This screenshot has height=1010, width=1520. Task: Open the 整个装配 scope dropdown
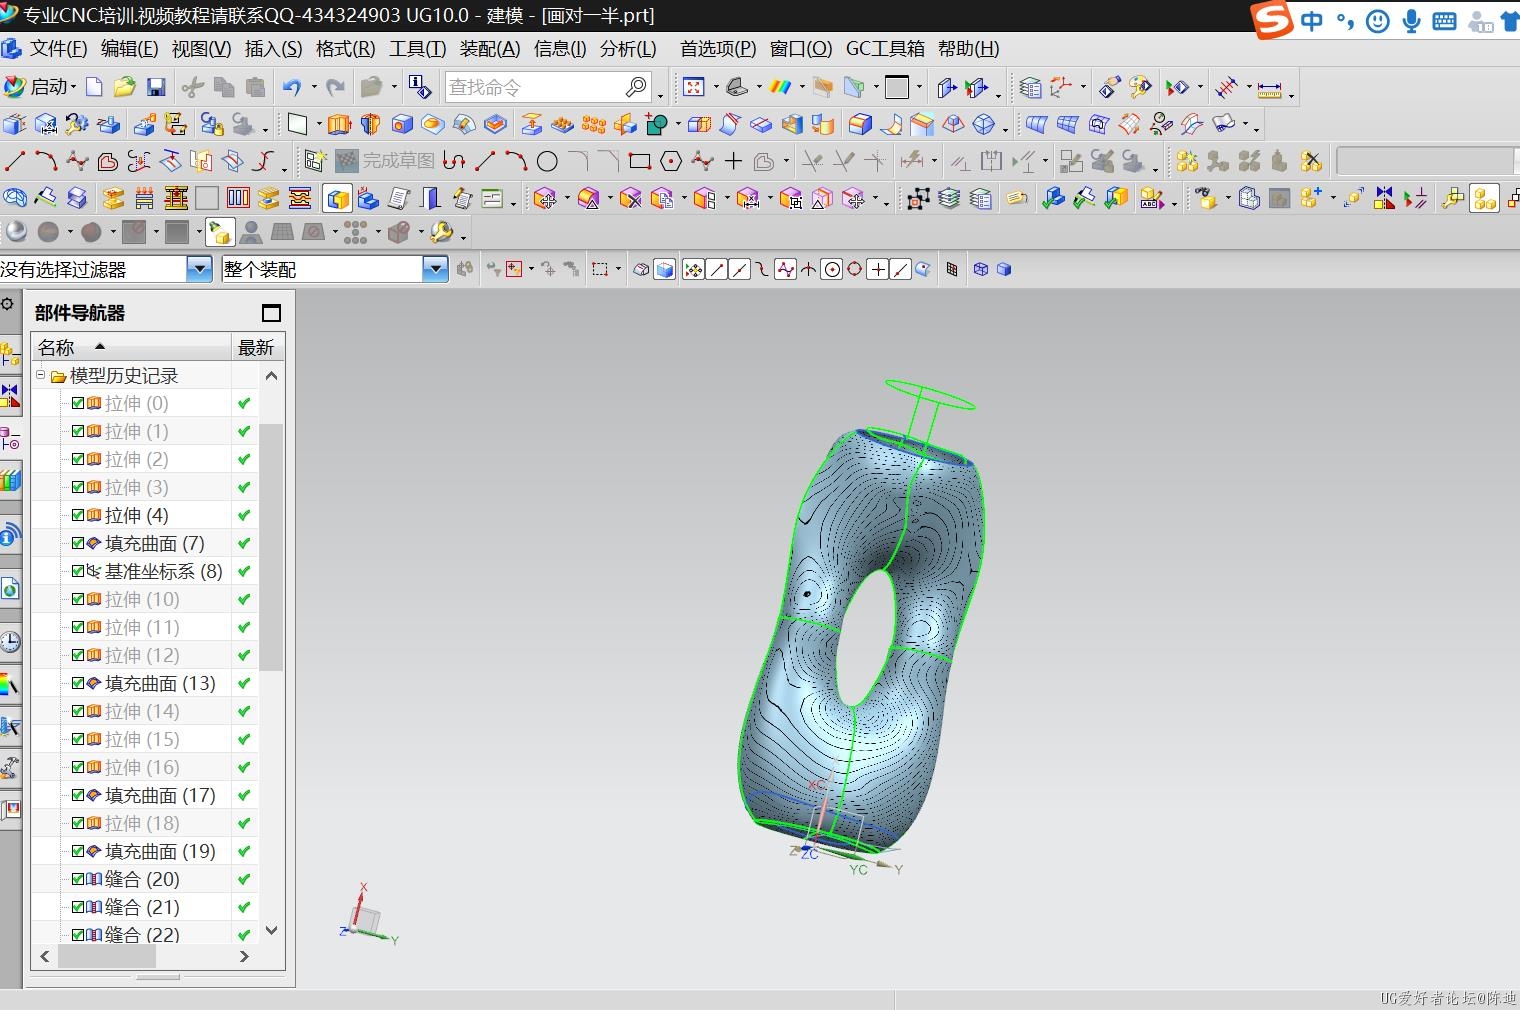tap(435, 269)
